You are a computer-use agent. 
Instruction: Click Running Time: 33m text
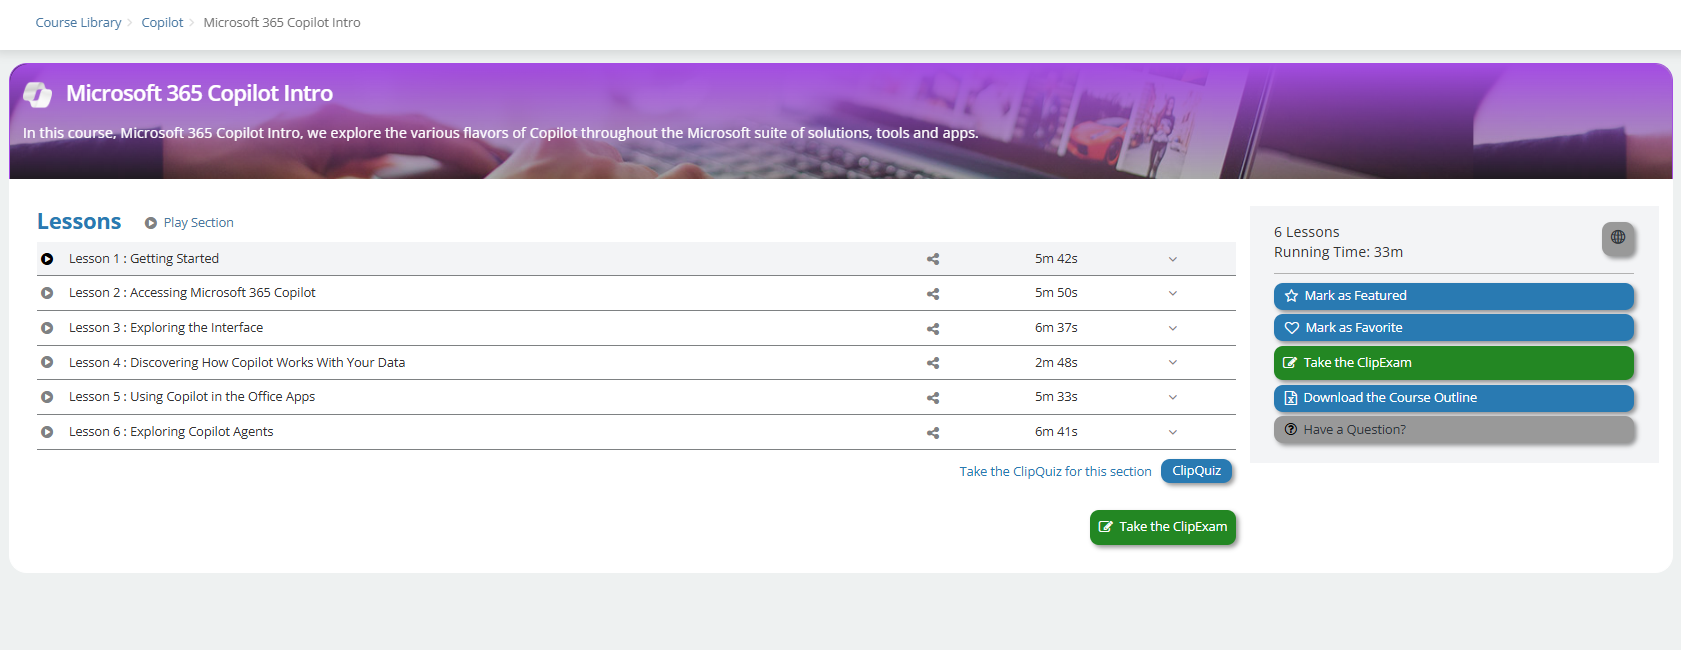[x=1338, y=252]
